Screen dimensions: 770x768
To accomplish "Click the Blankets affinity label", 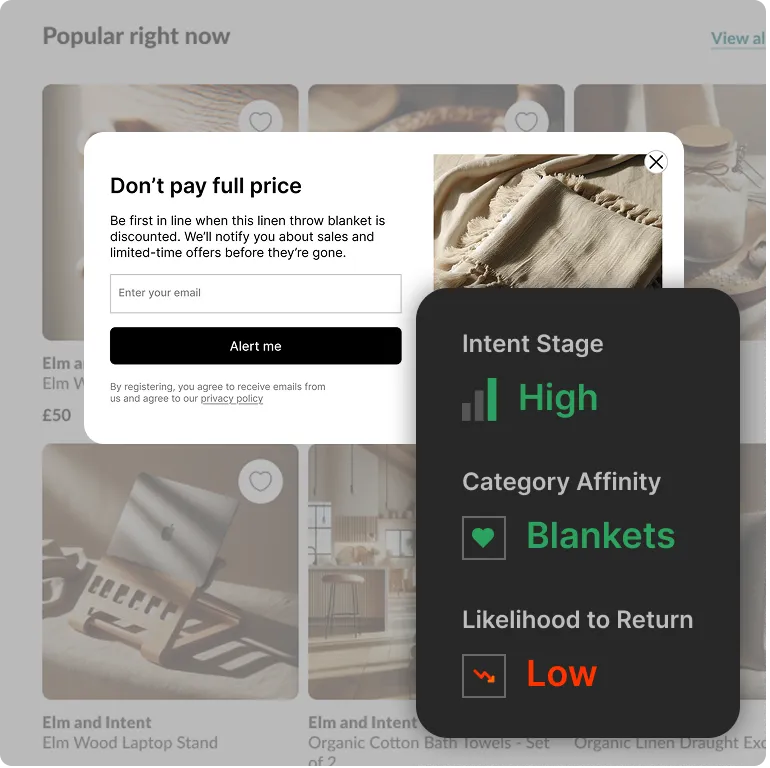I will pos(603,538).
